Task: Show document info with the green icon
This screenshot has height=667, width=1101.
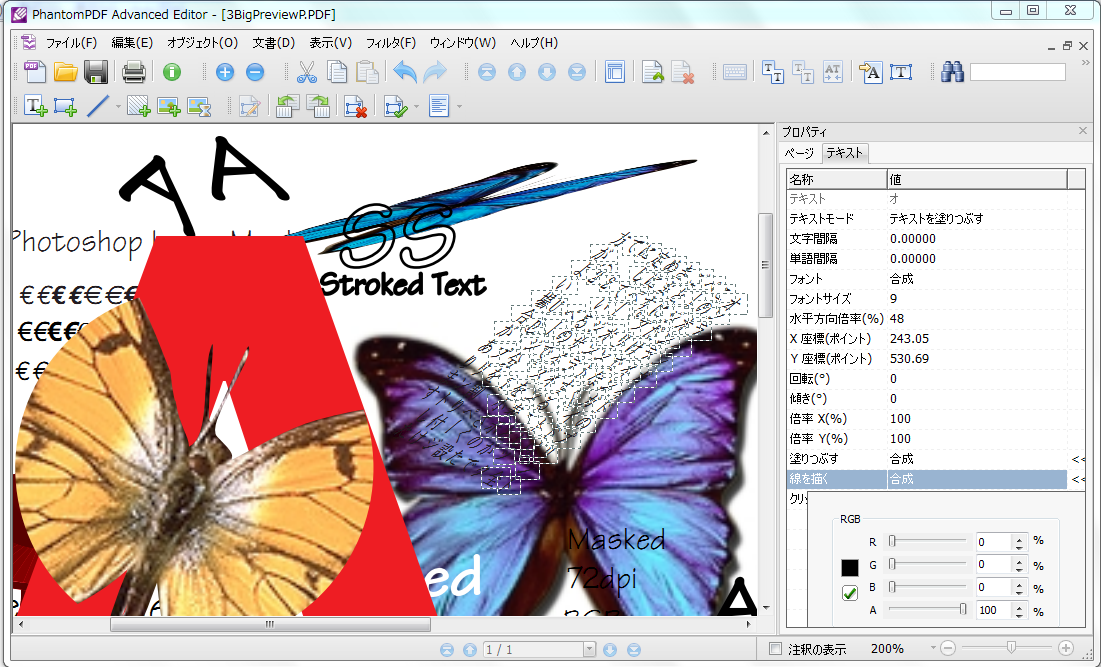Action: click(x=172, y=72)
